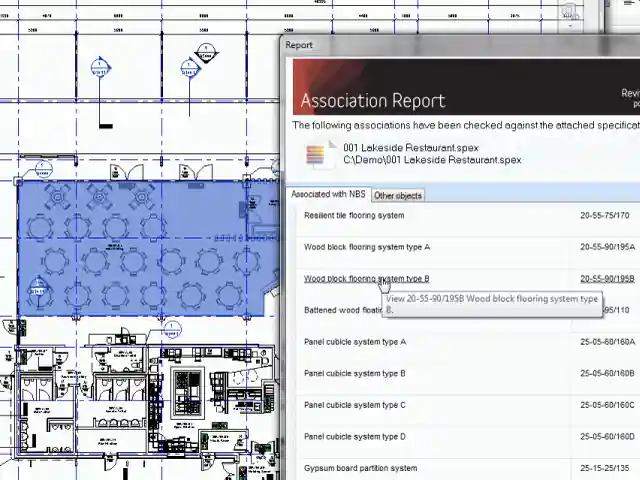Screen dimensions: 640x480
Task: Select the top-left elevation marker on the plan
Action: [100, 70]
